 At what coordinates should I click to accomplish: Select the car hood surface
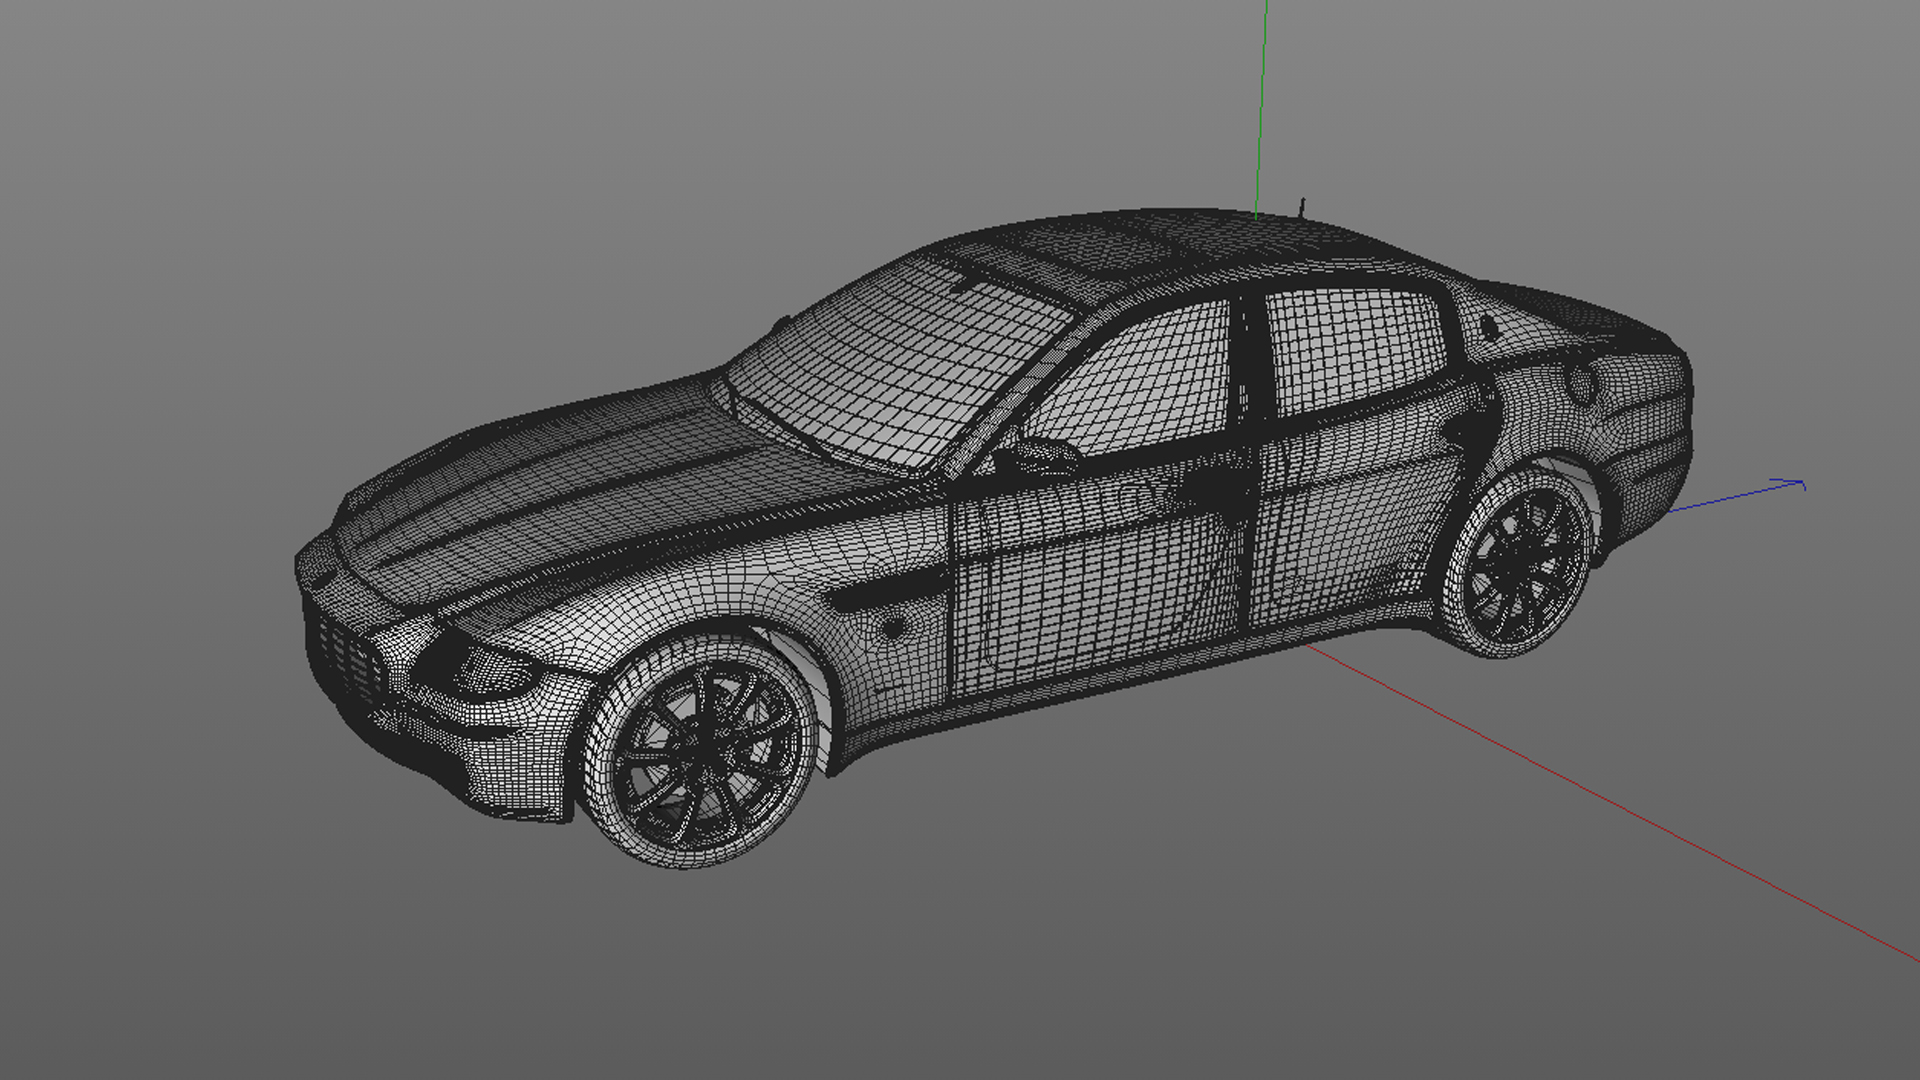click(590, 480)
